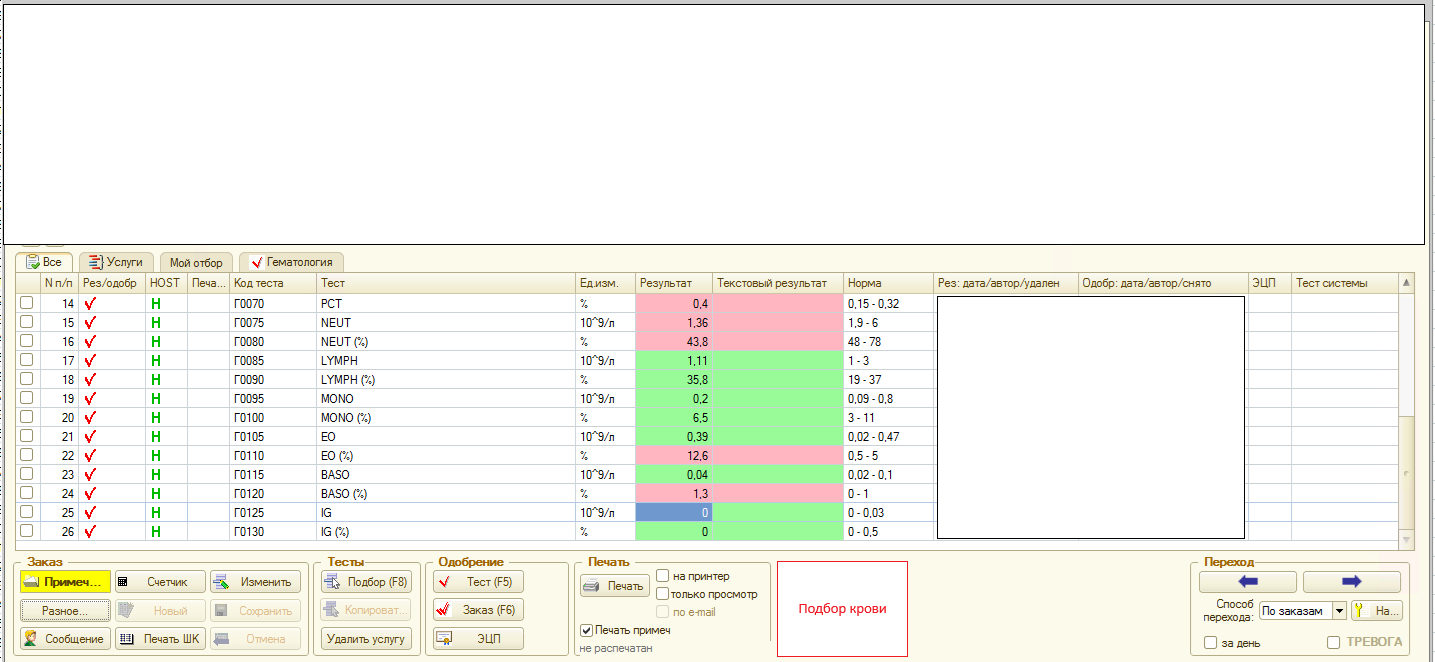Switch to the Гематология tab
Viewport: 1435px width, 662px height.
click(291, 262)
